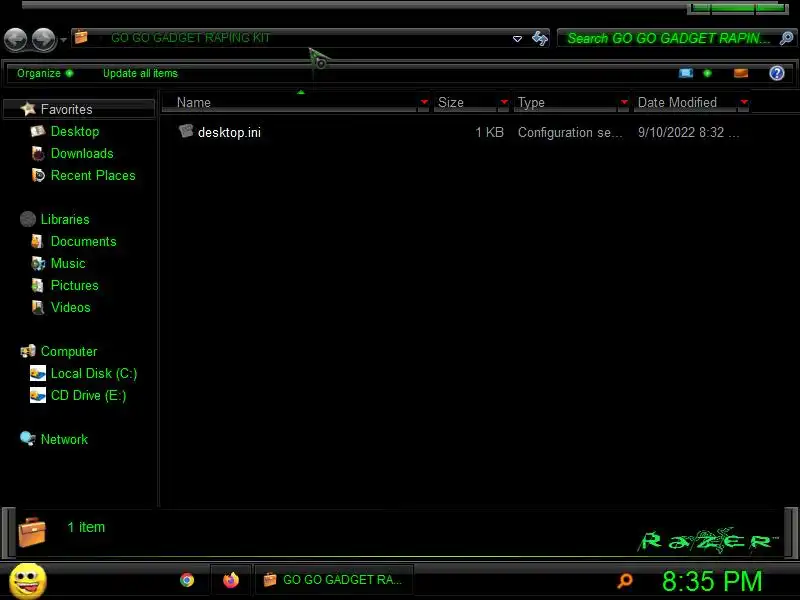Open the Organize menu
The width and height of the screenshot is (800, 600).
(45, 73)
